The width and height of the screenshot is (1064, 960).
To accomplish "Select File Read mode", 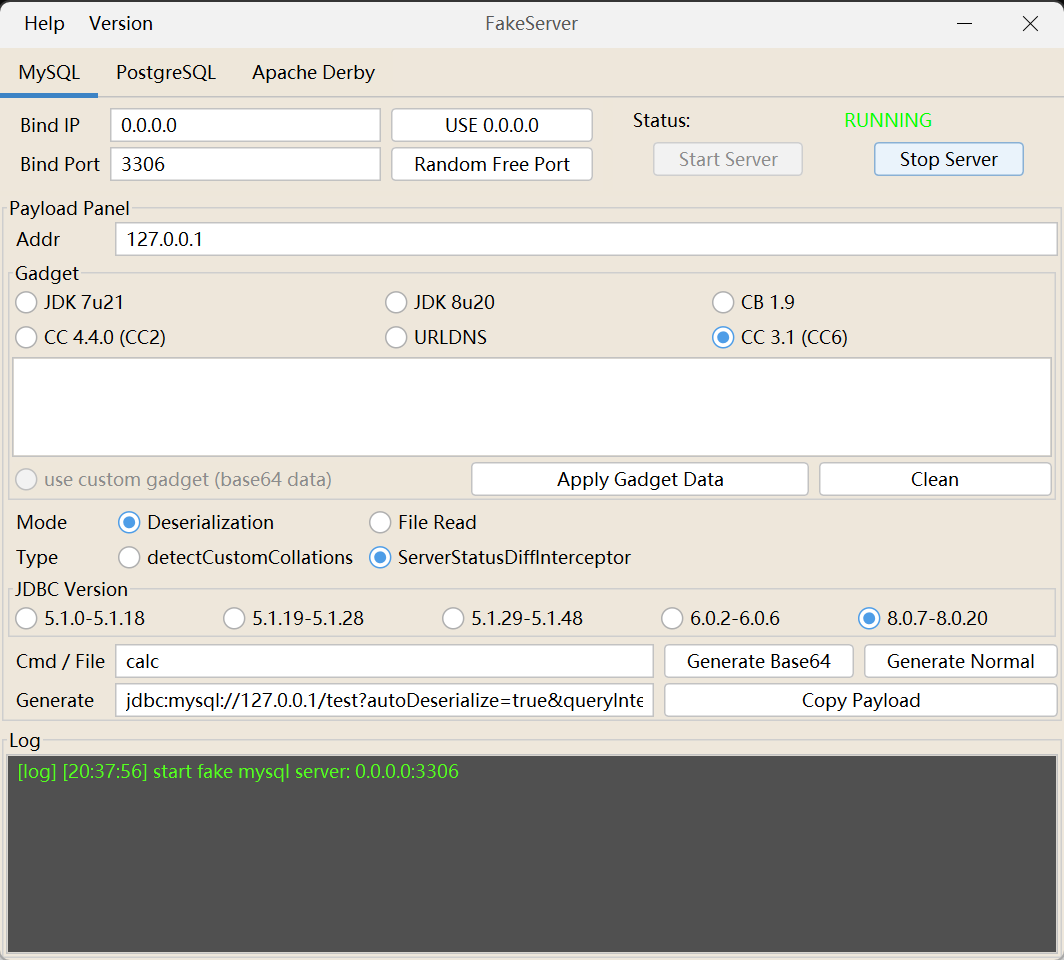I will 423,522.
